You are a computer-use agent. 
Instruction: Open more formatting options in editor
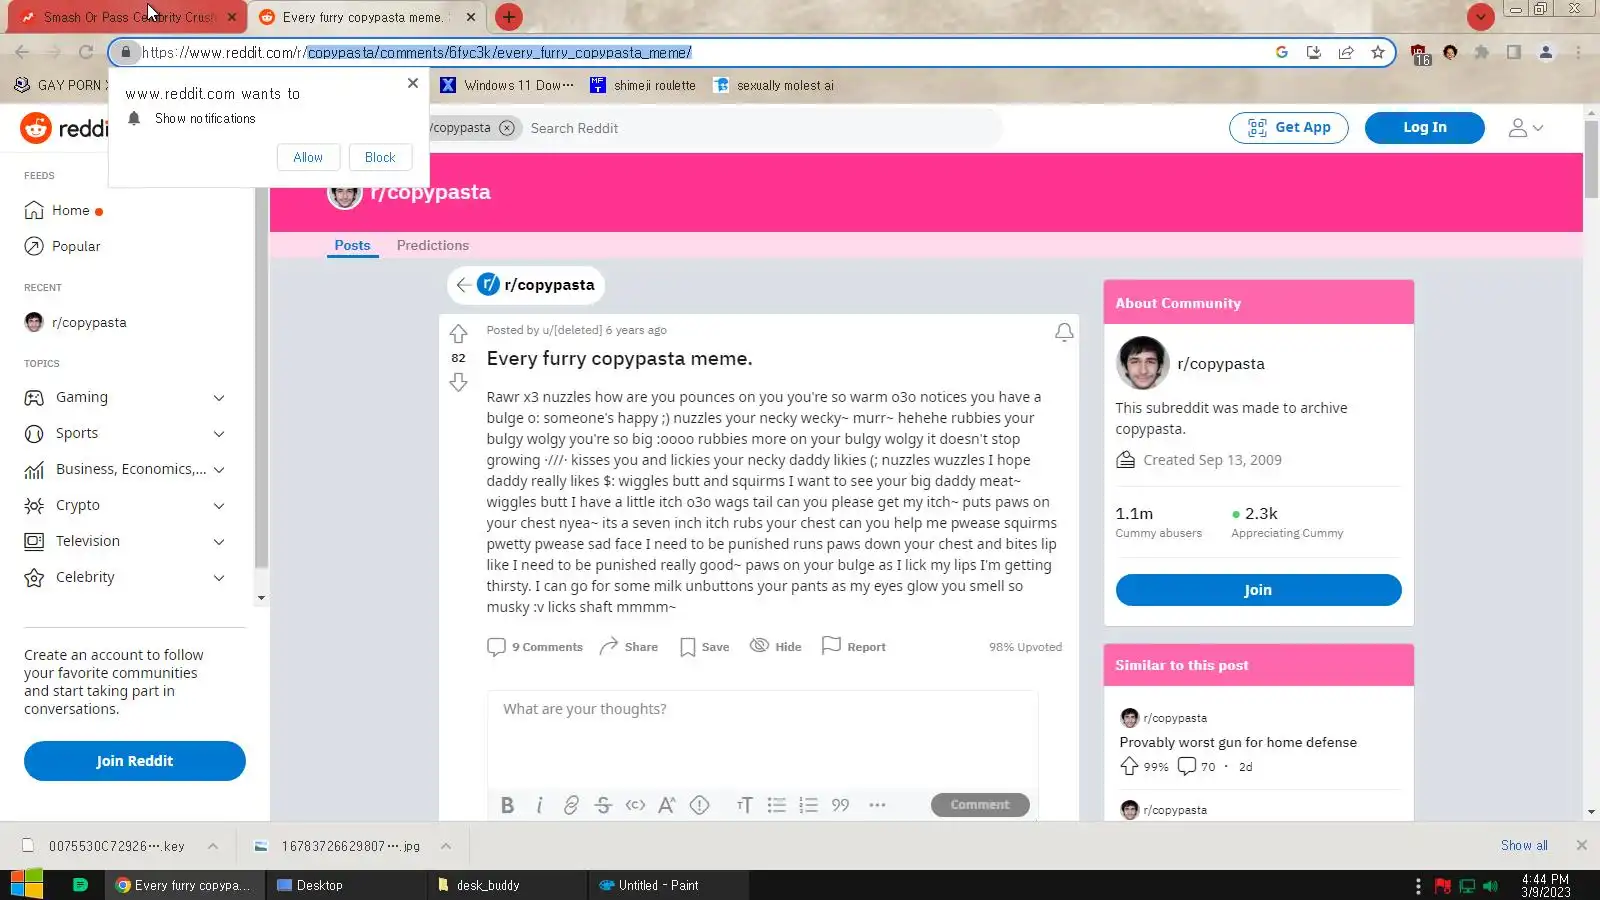(x=877, y=805)
